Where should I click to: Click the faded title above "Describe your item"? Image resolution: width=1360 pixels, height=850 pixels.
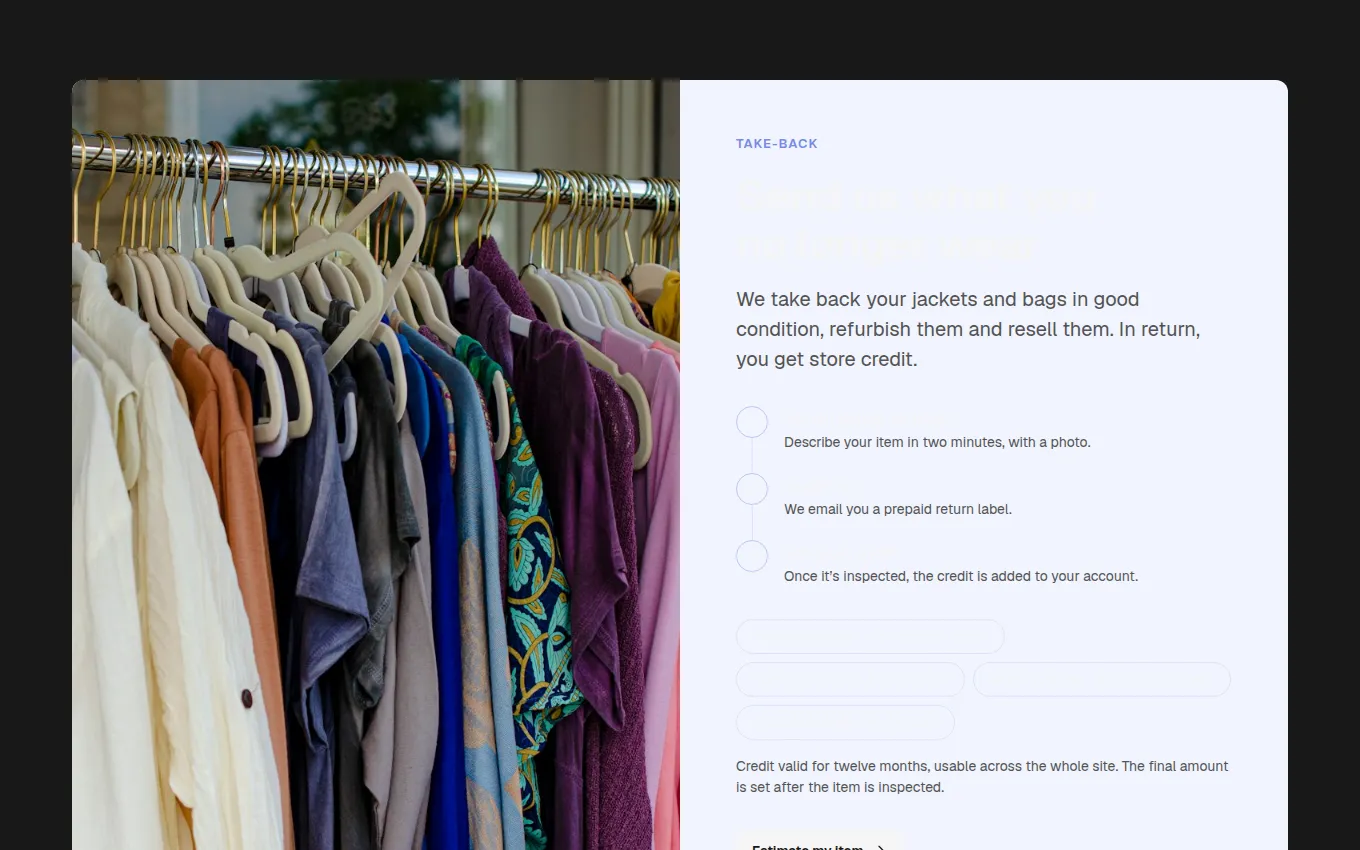(872, 416)
